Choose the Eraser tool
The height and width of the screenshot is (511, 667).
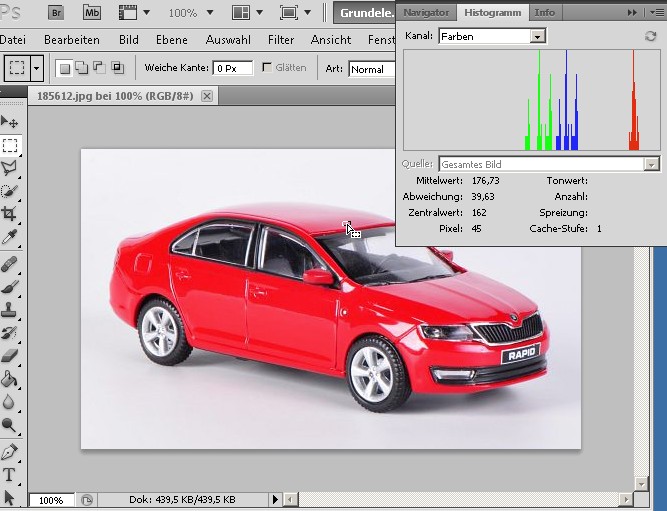point(9,355)
